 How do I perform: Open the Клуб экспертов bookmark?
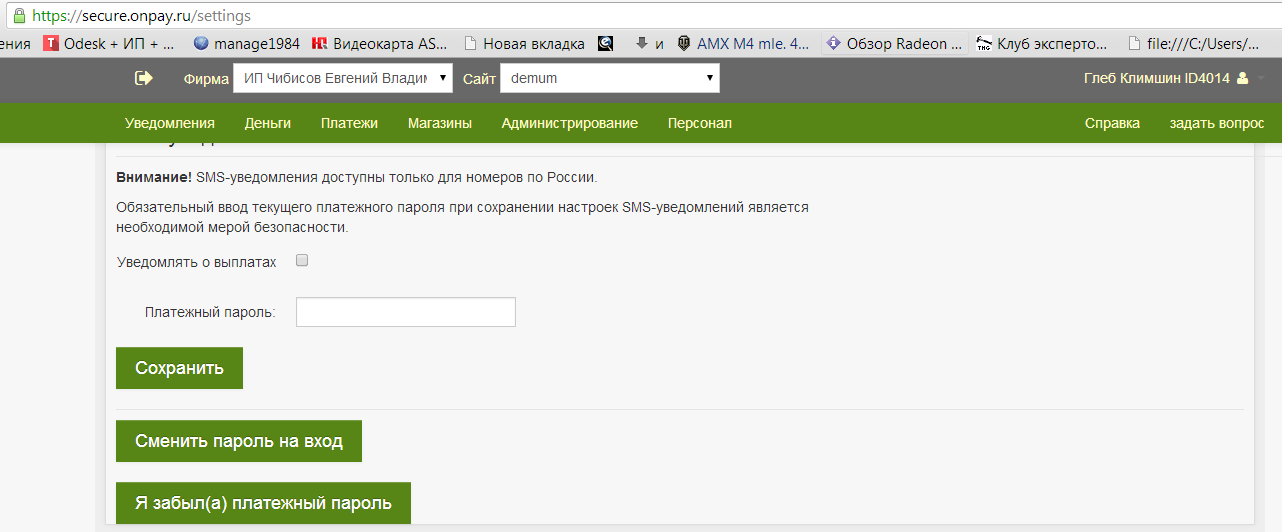1041,44
